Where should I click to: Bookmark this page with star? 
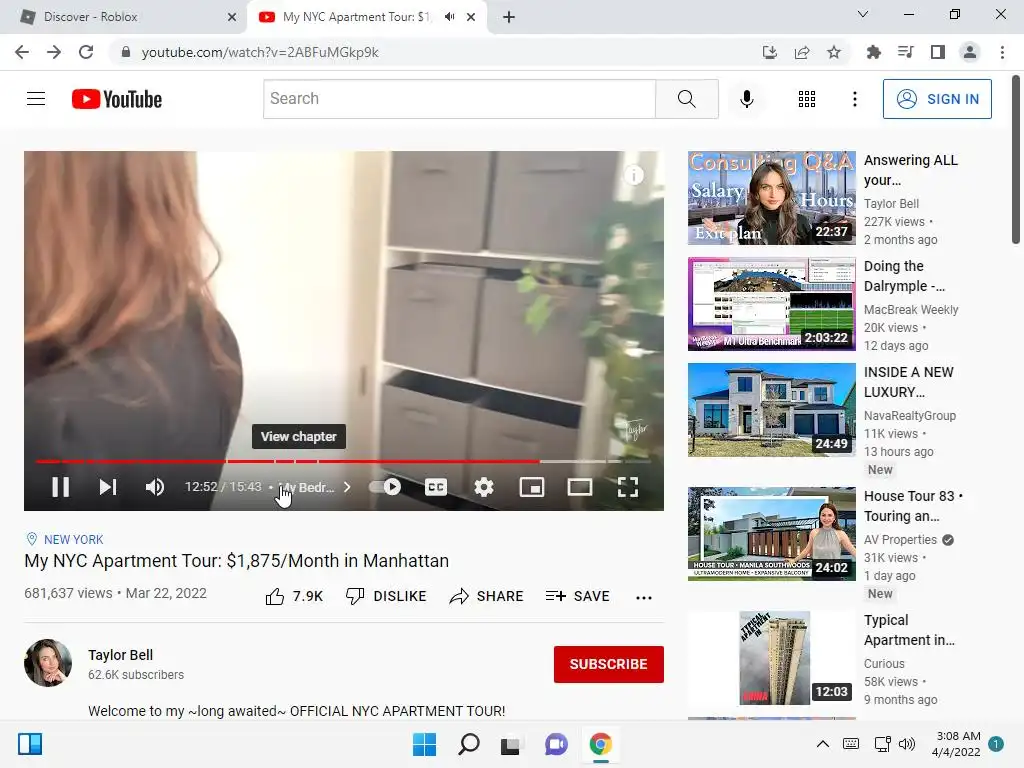(x=834, y=52)
